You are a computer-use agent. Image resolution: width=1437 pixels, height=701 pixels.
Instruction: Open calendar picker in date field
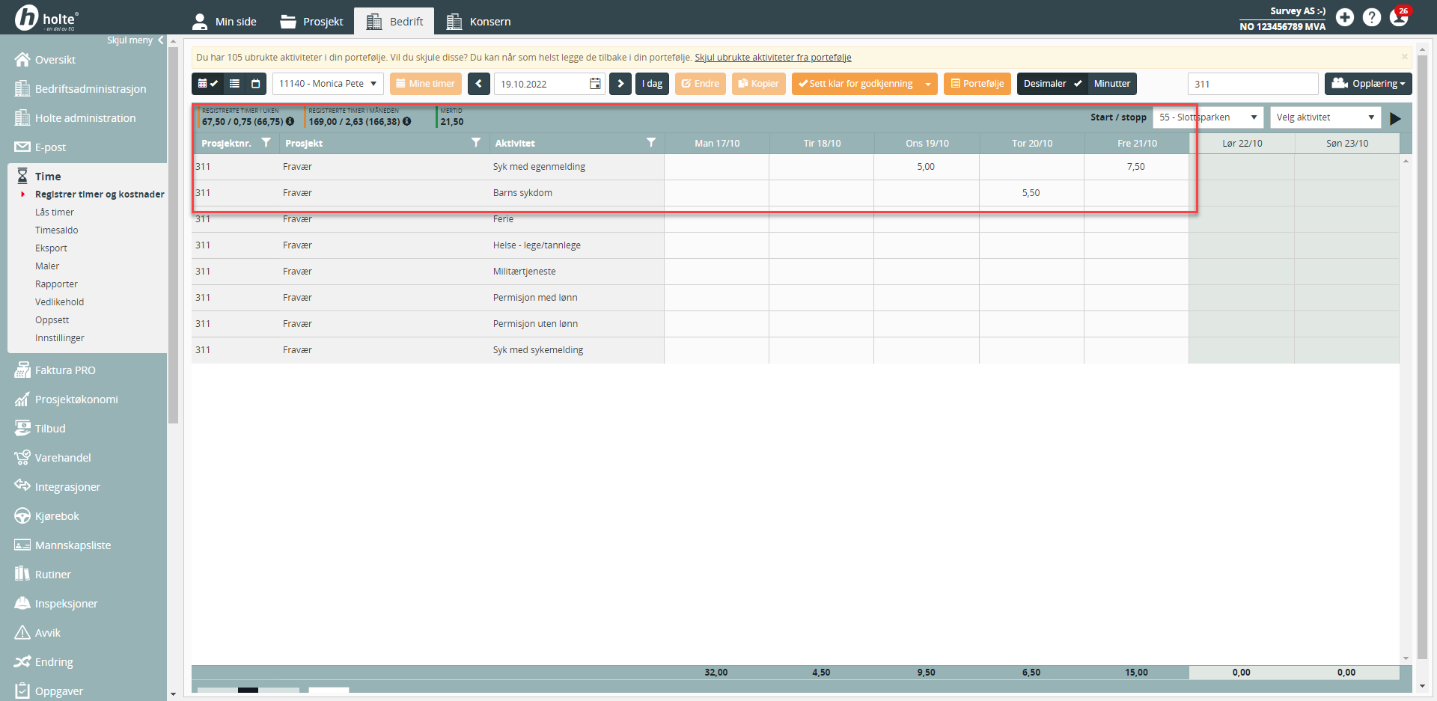click(595, 84)
